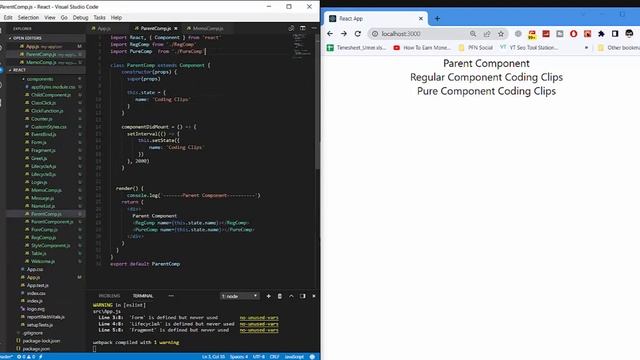Close the terminal panel
The width and height of the screenshot is (640, 360).
pyautogui.click(x=313, y=296)
